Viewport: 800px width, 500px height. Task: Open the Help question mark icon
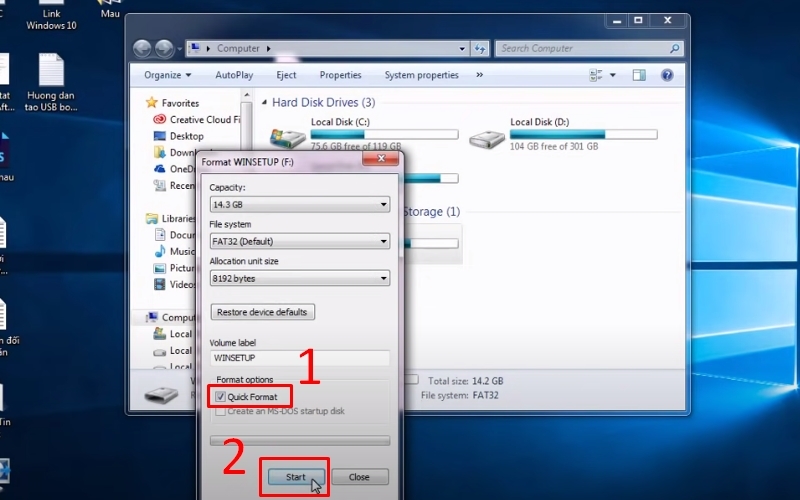[667, 76]
